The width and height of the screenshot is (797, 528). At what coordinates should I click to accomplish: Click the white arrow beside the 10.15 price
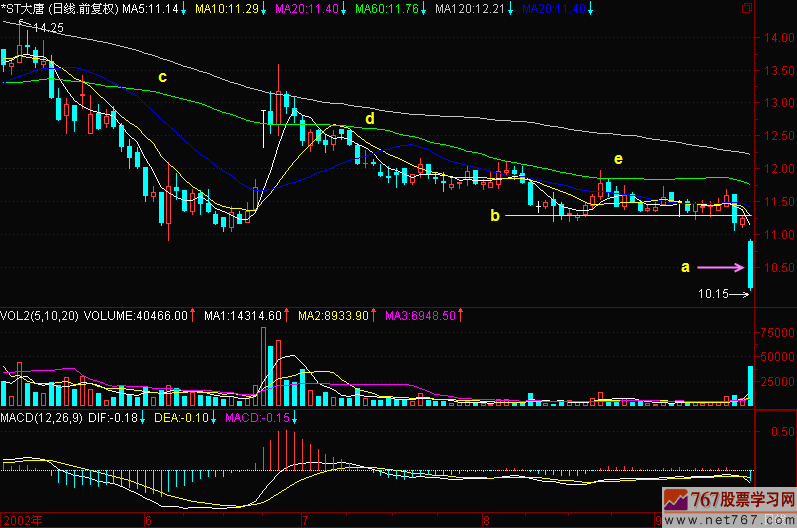click(739, 294)
